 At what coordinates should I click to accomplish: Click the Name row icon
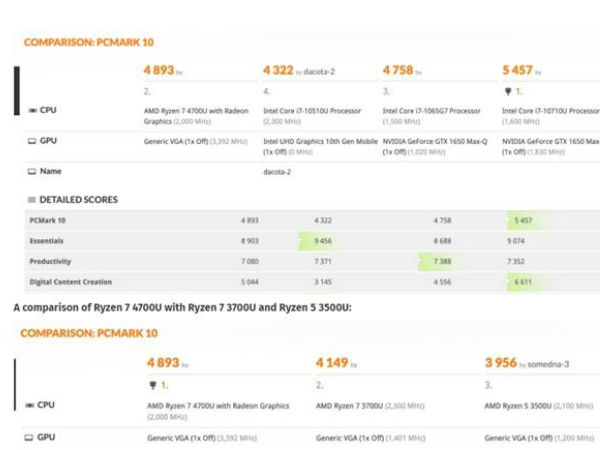32,171
